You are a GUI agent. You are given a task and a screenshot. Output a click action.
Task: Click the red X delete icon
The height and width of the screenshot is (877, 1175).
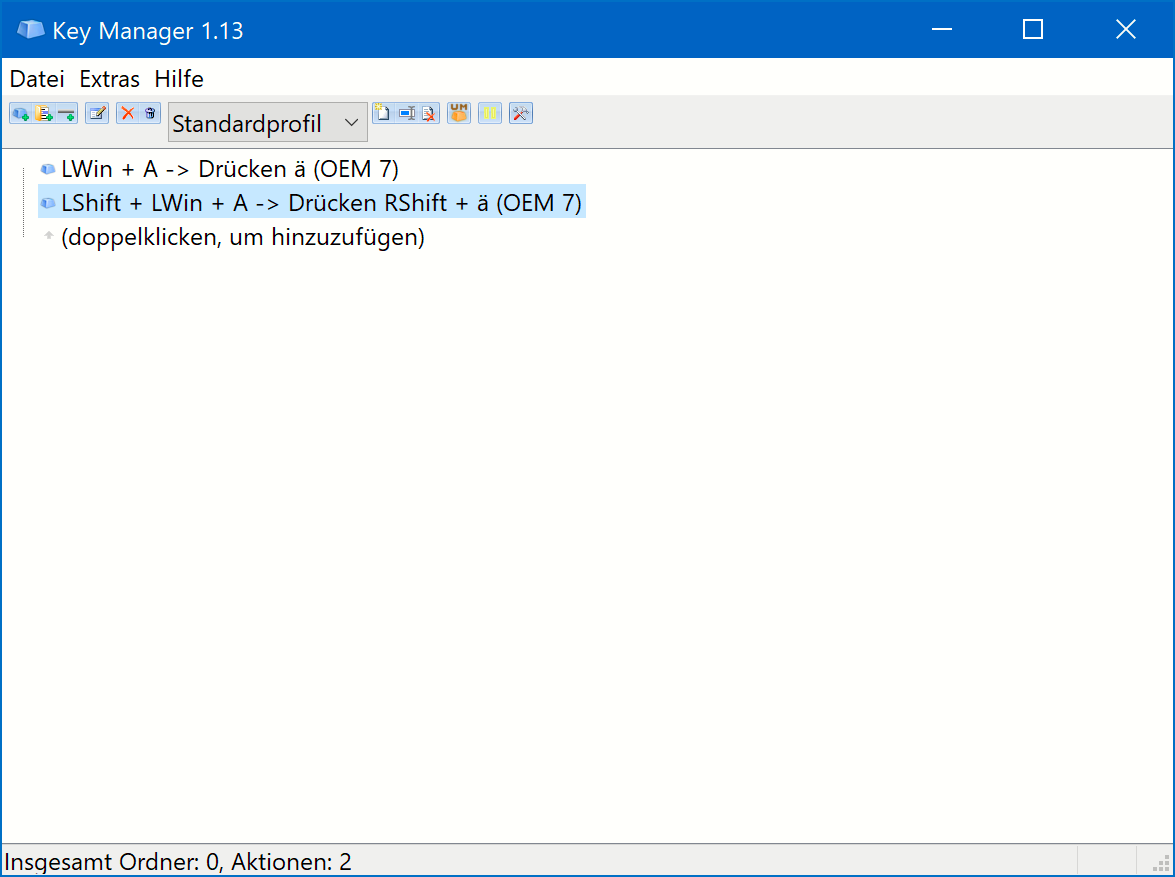pos(127,113)
